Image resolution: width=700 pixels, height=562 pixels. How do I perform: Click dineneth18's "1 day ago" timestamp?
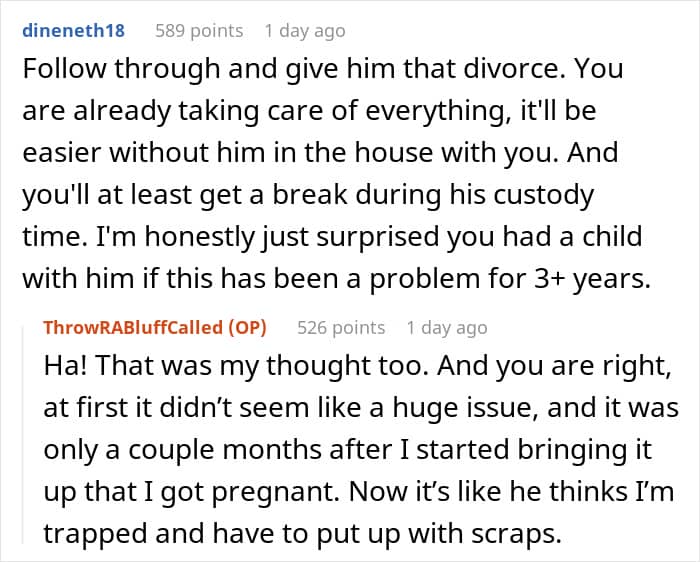coord(305,30)
